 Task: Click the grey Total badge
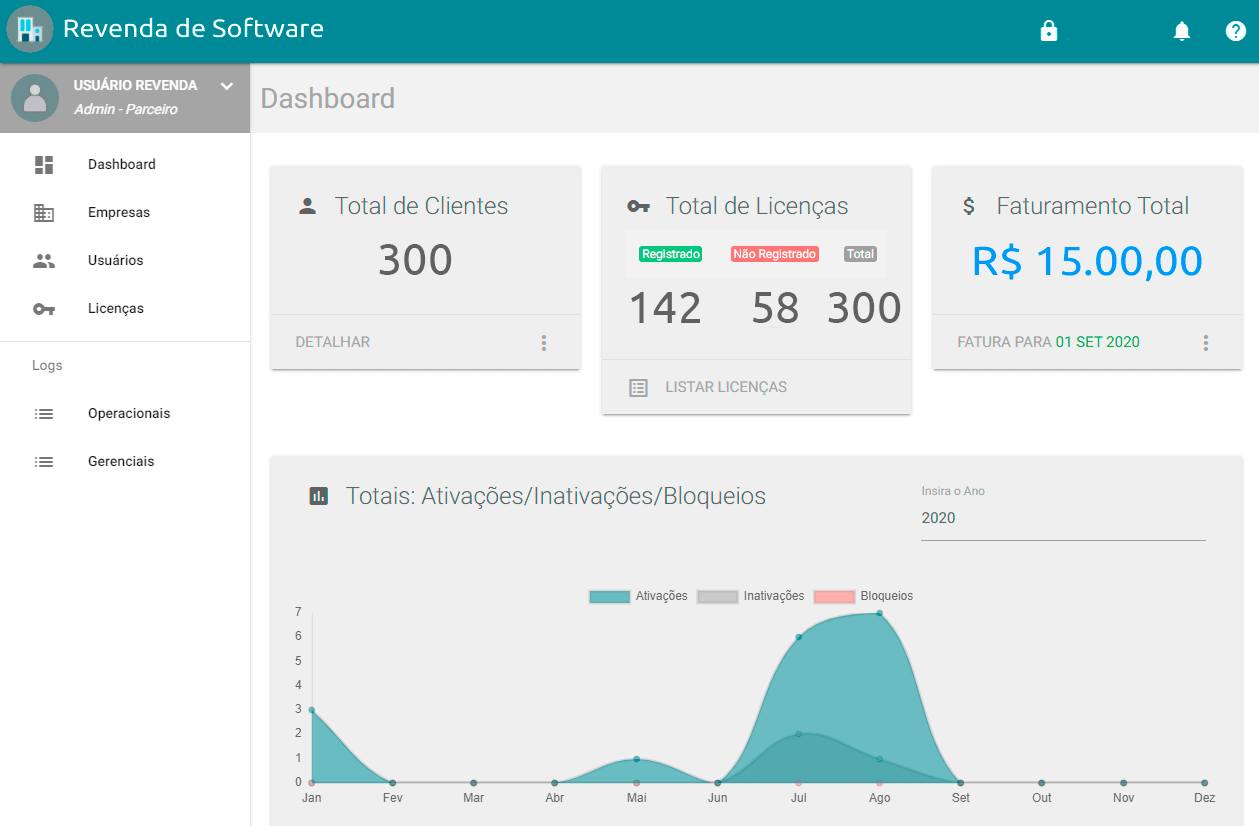point(860,254)
